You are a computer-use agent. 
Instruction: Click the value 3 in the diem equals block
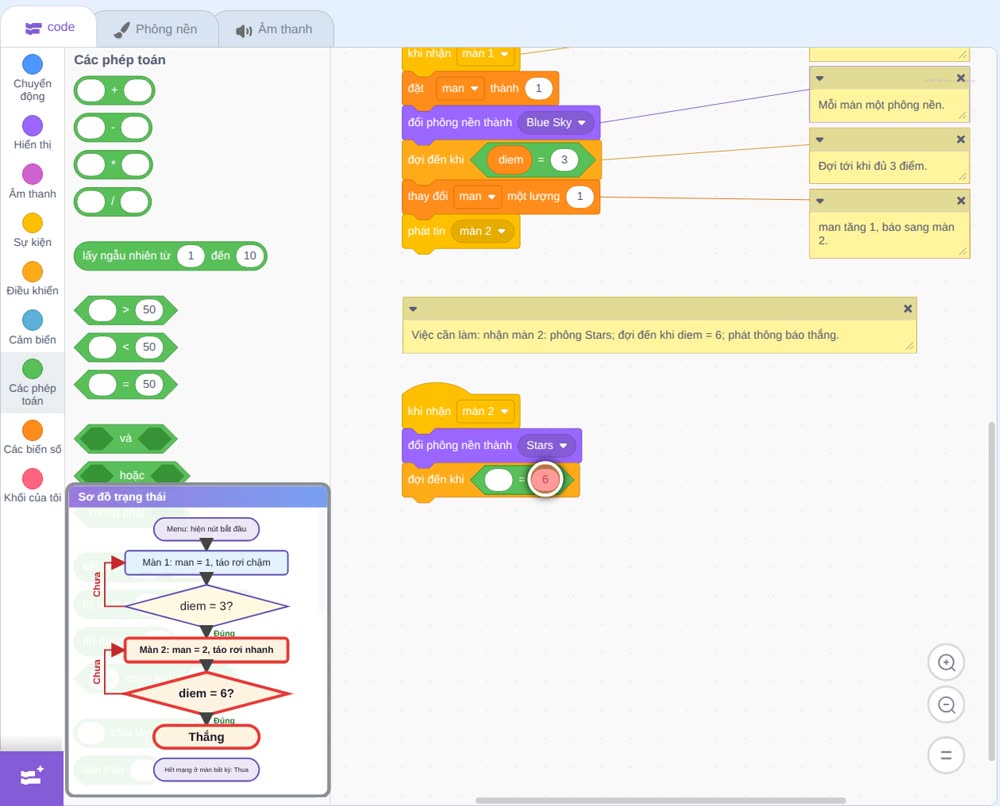point(564,159)
